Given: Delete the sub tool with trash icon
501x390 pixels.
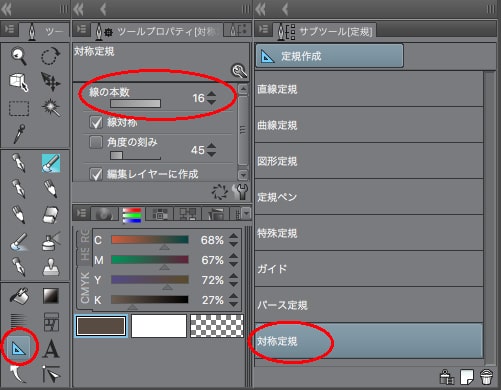Looking at the screenshot, I should tap(487, 377).
